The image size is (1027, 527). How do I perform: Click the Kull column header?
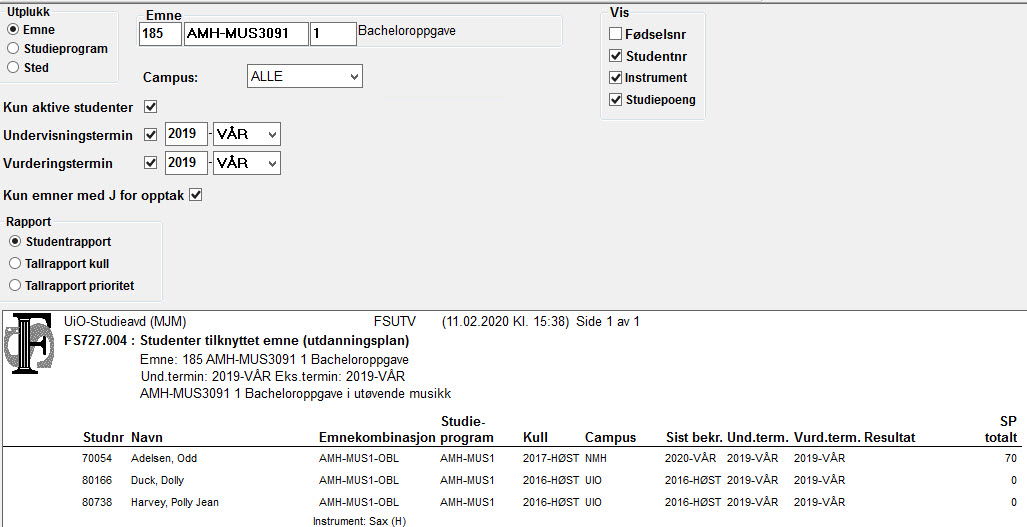tap(536, 437)
